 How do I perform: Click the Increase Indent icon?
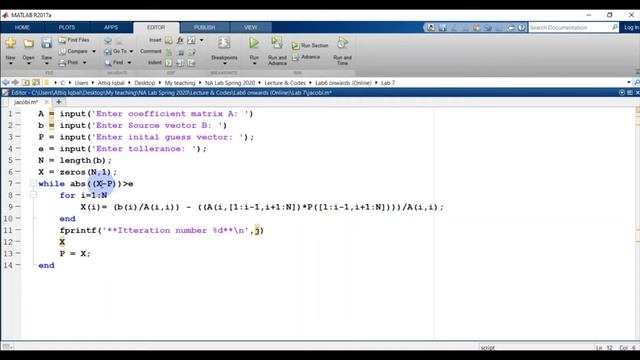point(180,63)
